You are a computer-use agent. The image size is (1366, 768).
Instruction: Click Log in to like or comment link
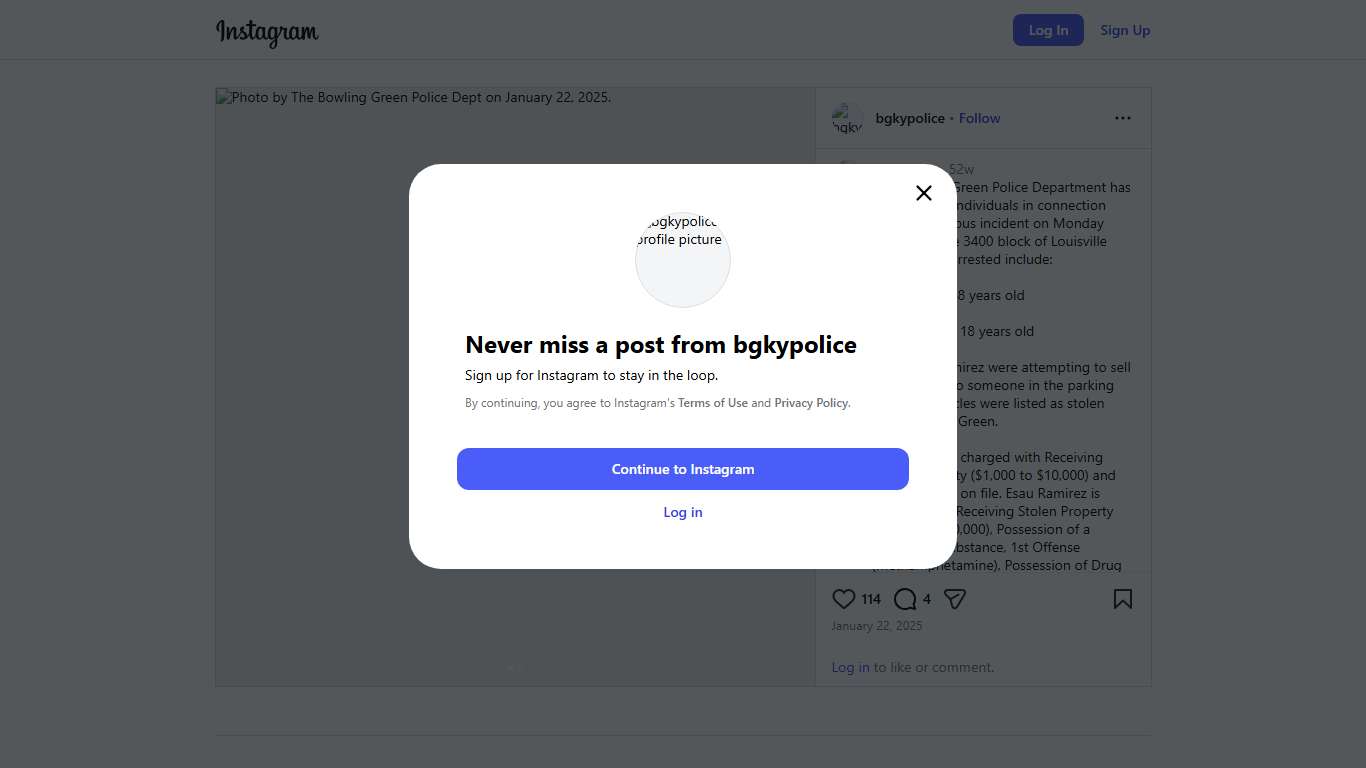[x=850, y=667]
